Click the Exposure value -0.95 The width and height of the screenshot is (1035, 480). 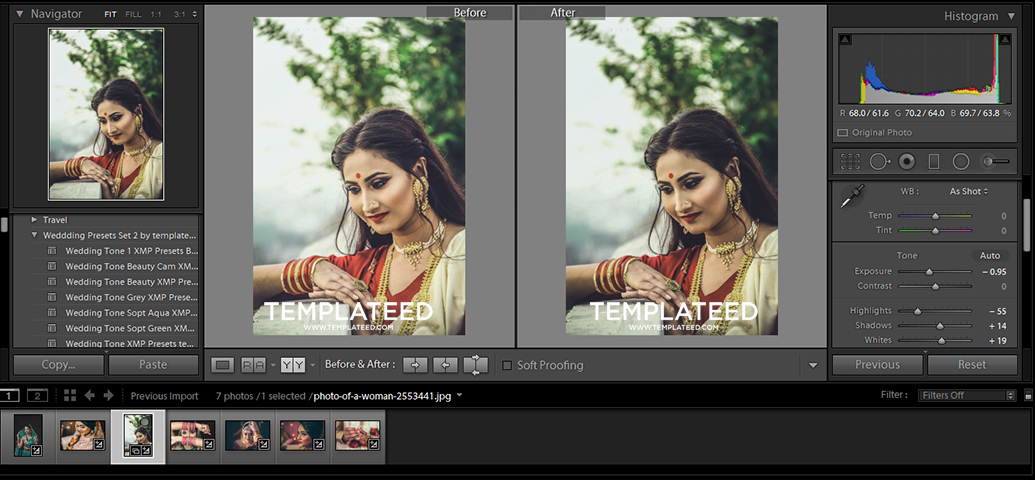(x=993, y=271)
